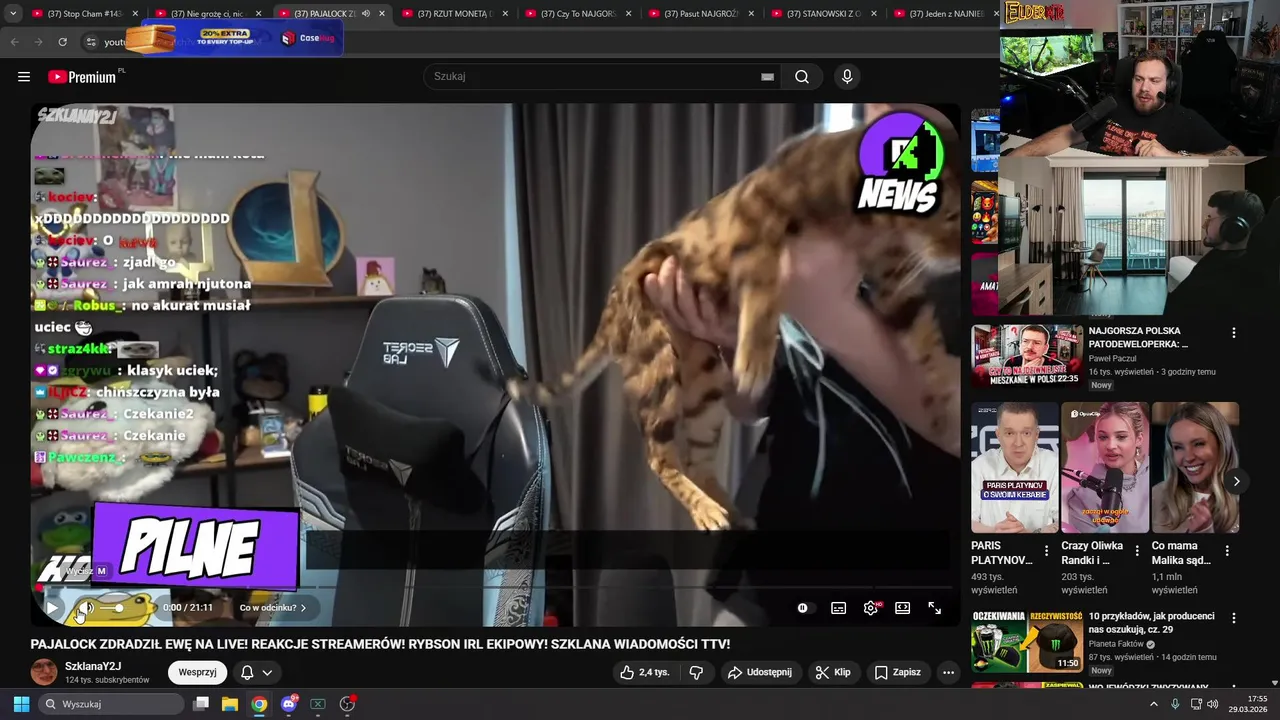This screenshot has height=720, width=1280.
Task: Switch to the 'STANOWSKI Z O' tab
Action: click(825, 14)
